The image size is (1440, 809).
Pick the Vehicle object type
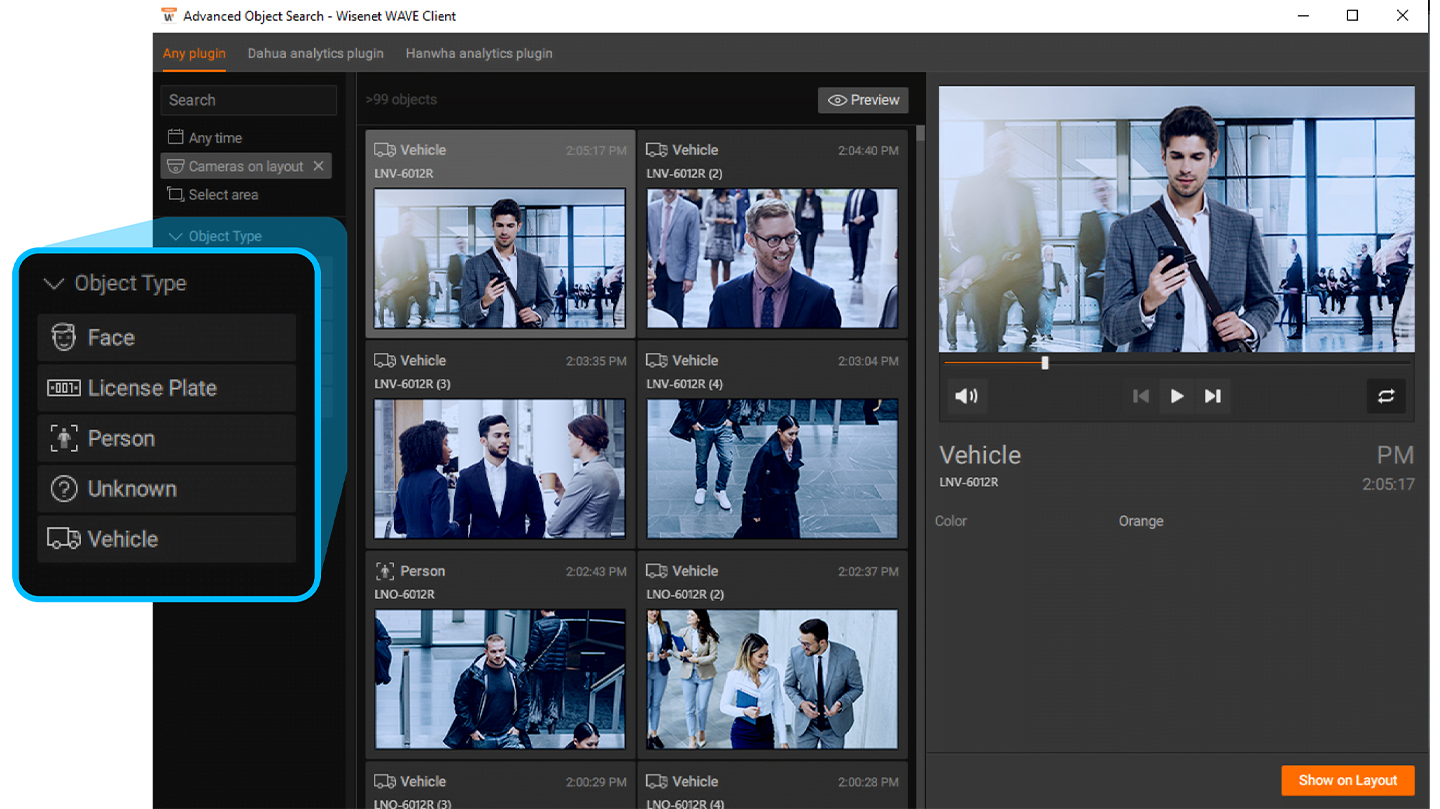pyautogui.click(x=167, y=540)
